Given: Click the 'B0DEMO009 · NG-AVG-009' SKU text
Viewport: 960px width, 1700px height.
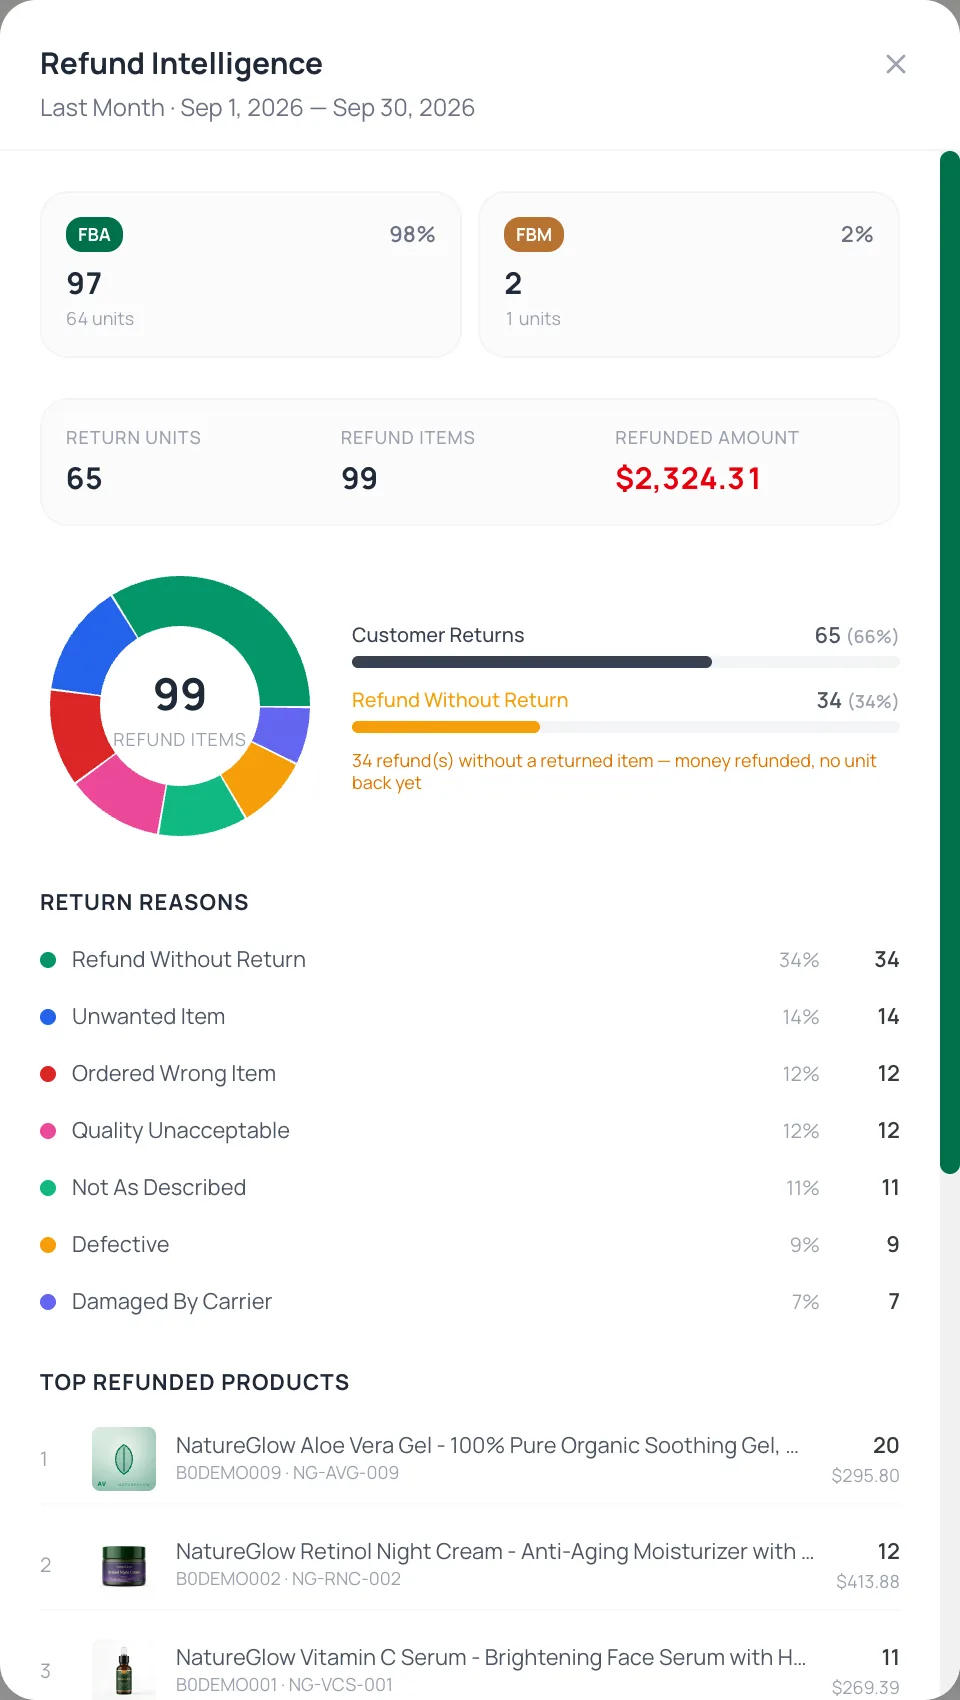Looking at the screenshot, I should 287,1473.
